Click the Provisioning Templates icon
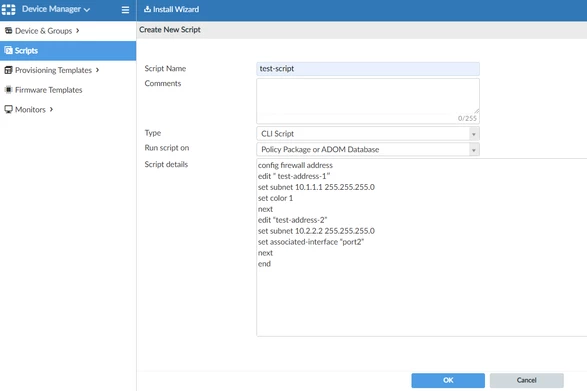This screenshot has width=587, height=391. 8,70
